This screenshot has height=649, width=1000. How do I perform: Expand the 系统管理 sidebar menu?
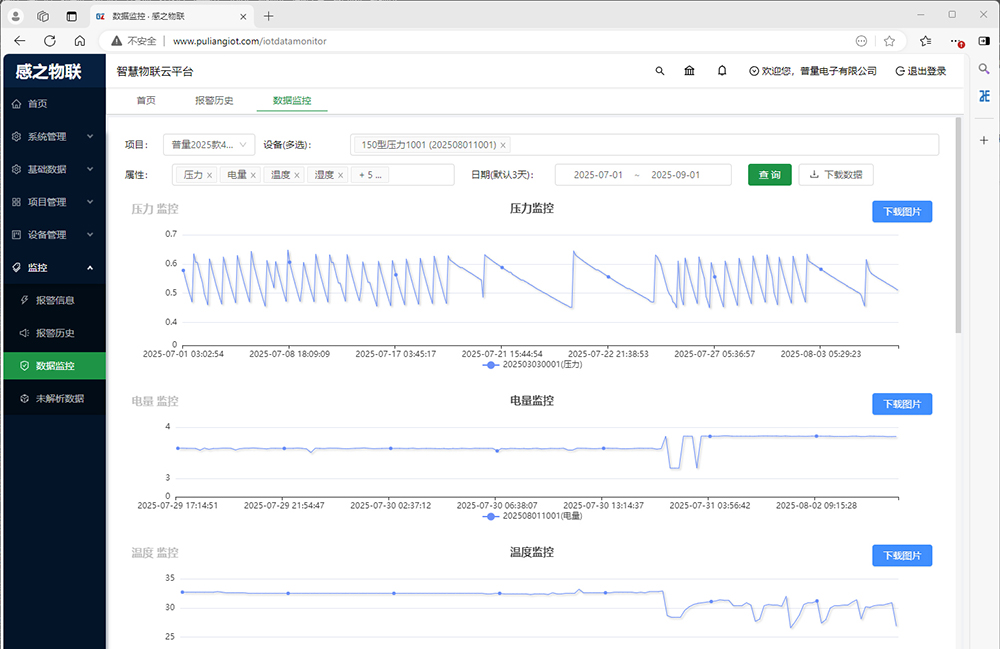(x=54, y=137)
